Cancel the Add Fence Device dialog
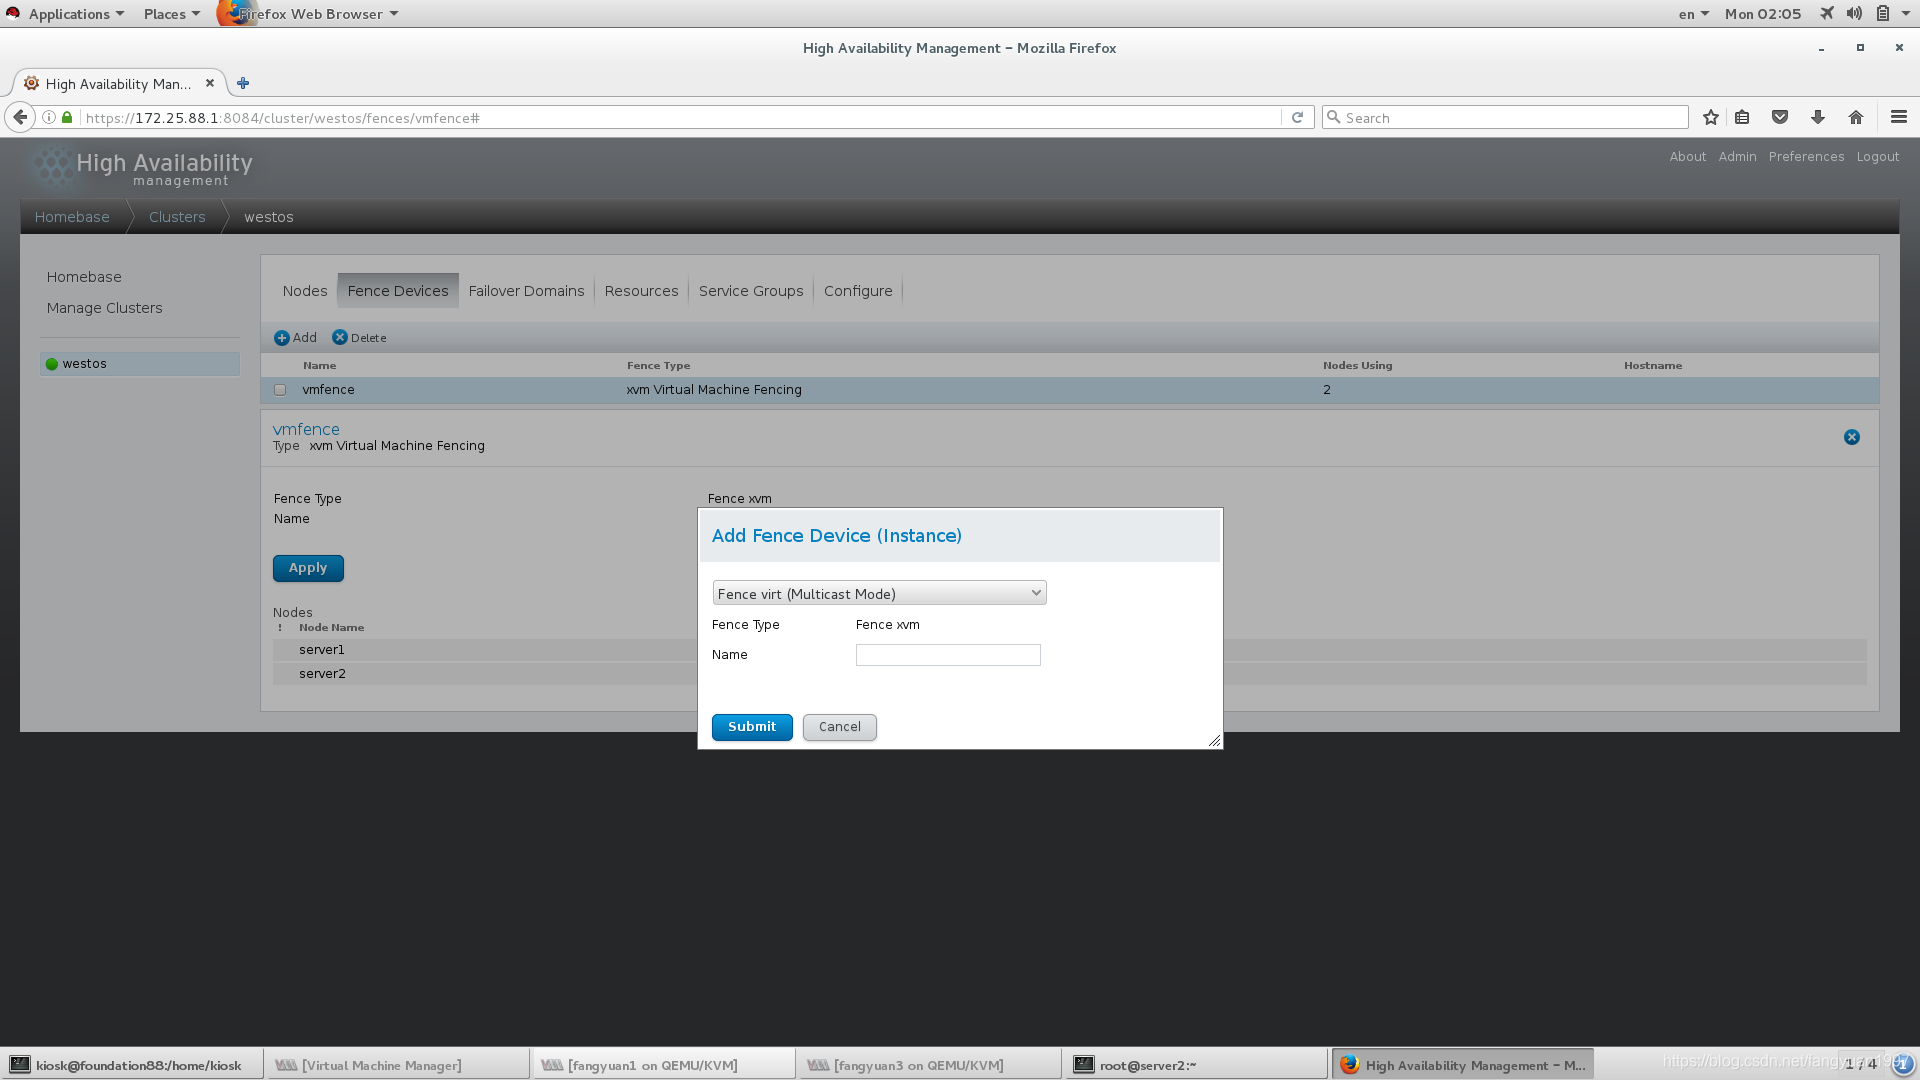This screenshot has width=1920, height=1080. click(839, 727)
